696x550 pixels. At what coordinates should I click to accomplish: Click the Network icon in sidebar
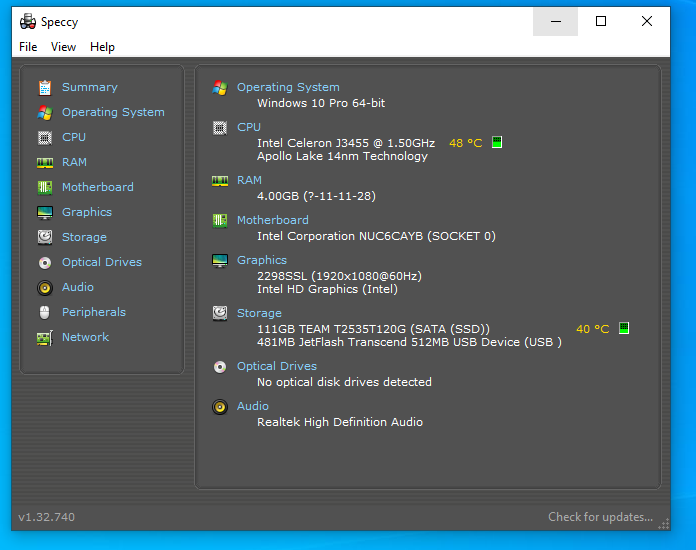[44, 337]
